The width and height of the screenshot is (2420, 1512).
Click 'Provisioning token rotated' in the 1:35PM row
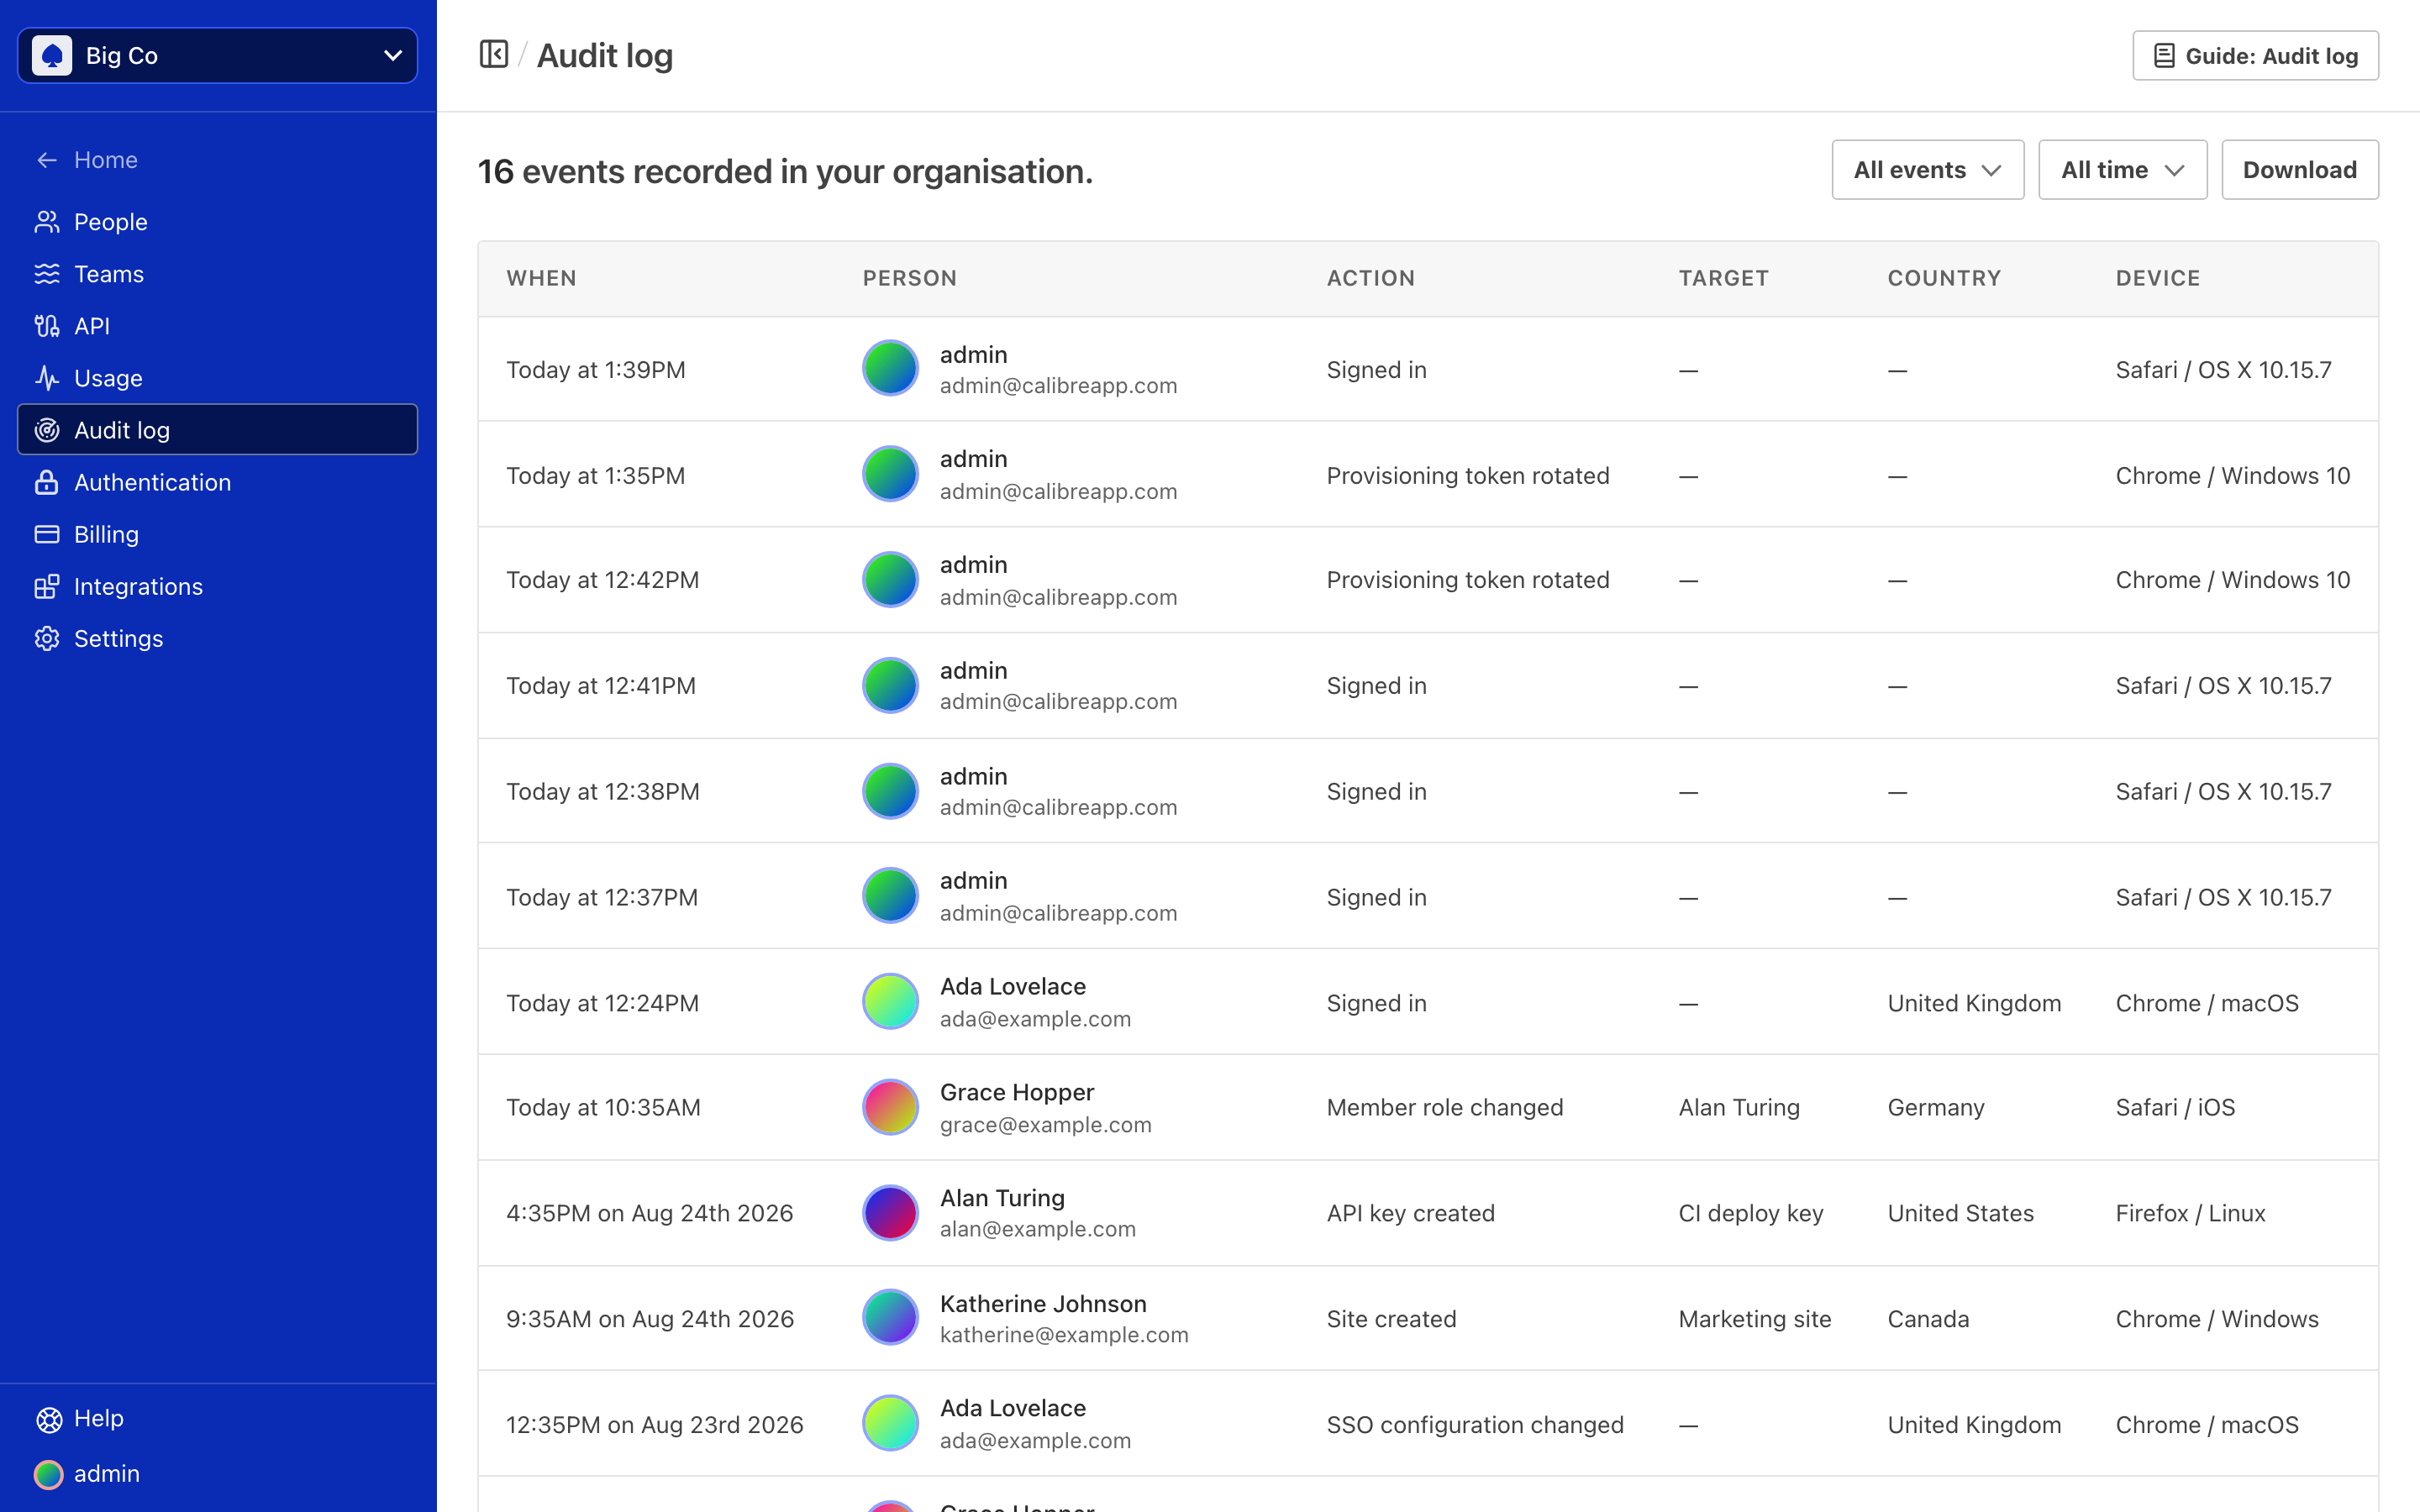pyautogui.click(x=1468, y=476)
